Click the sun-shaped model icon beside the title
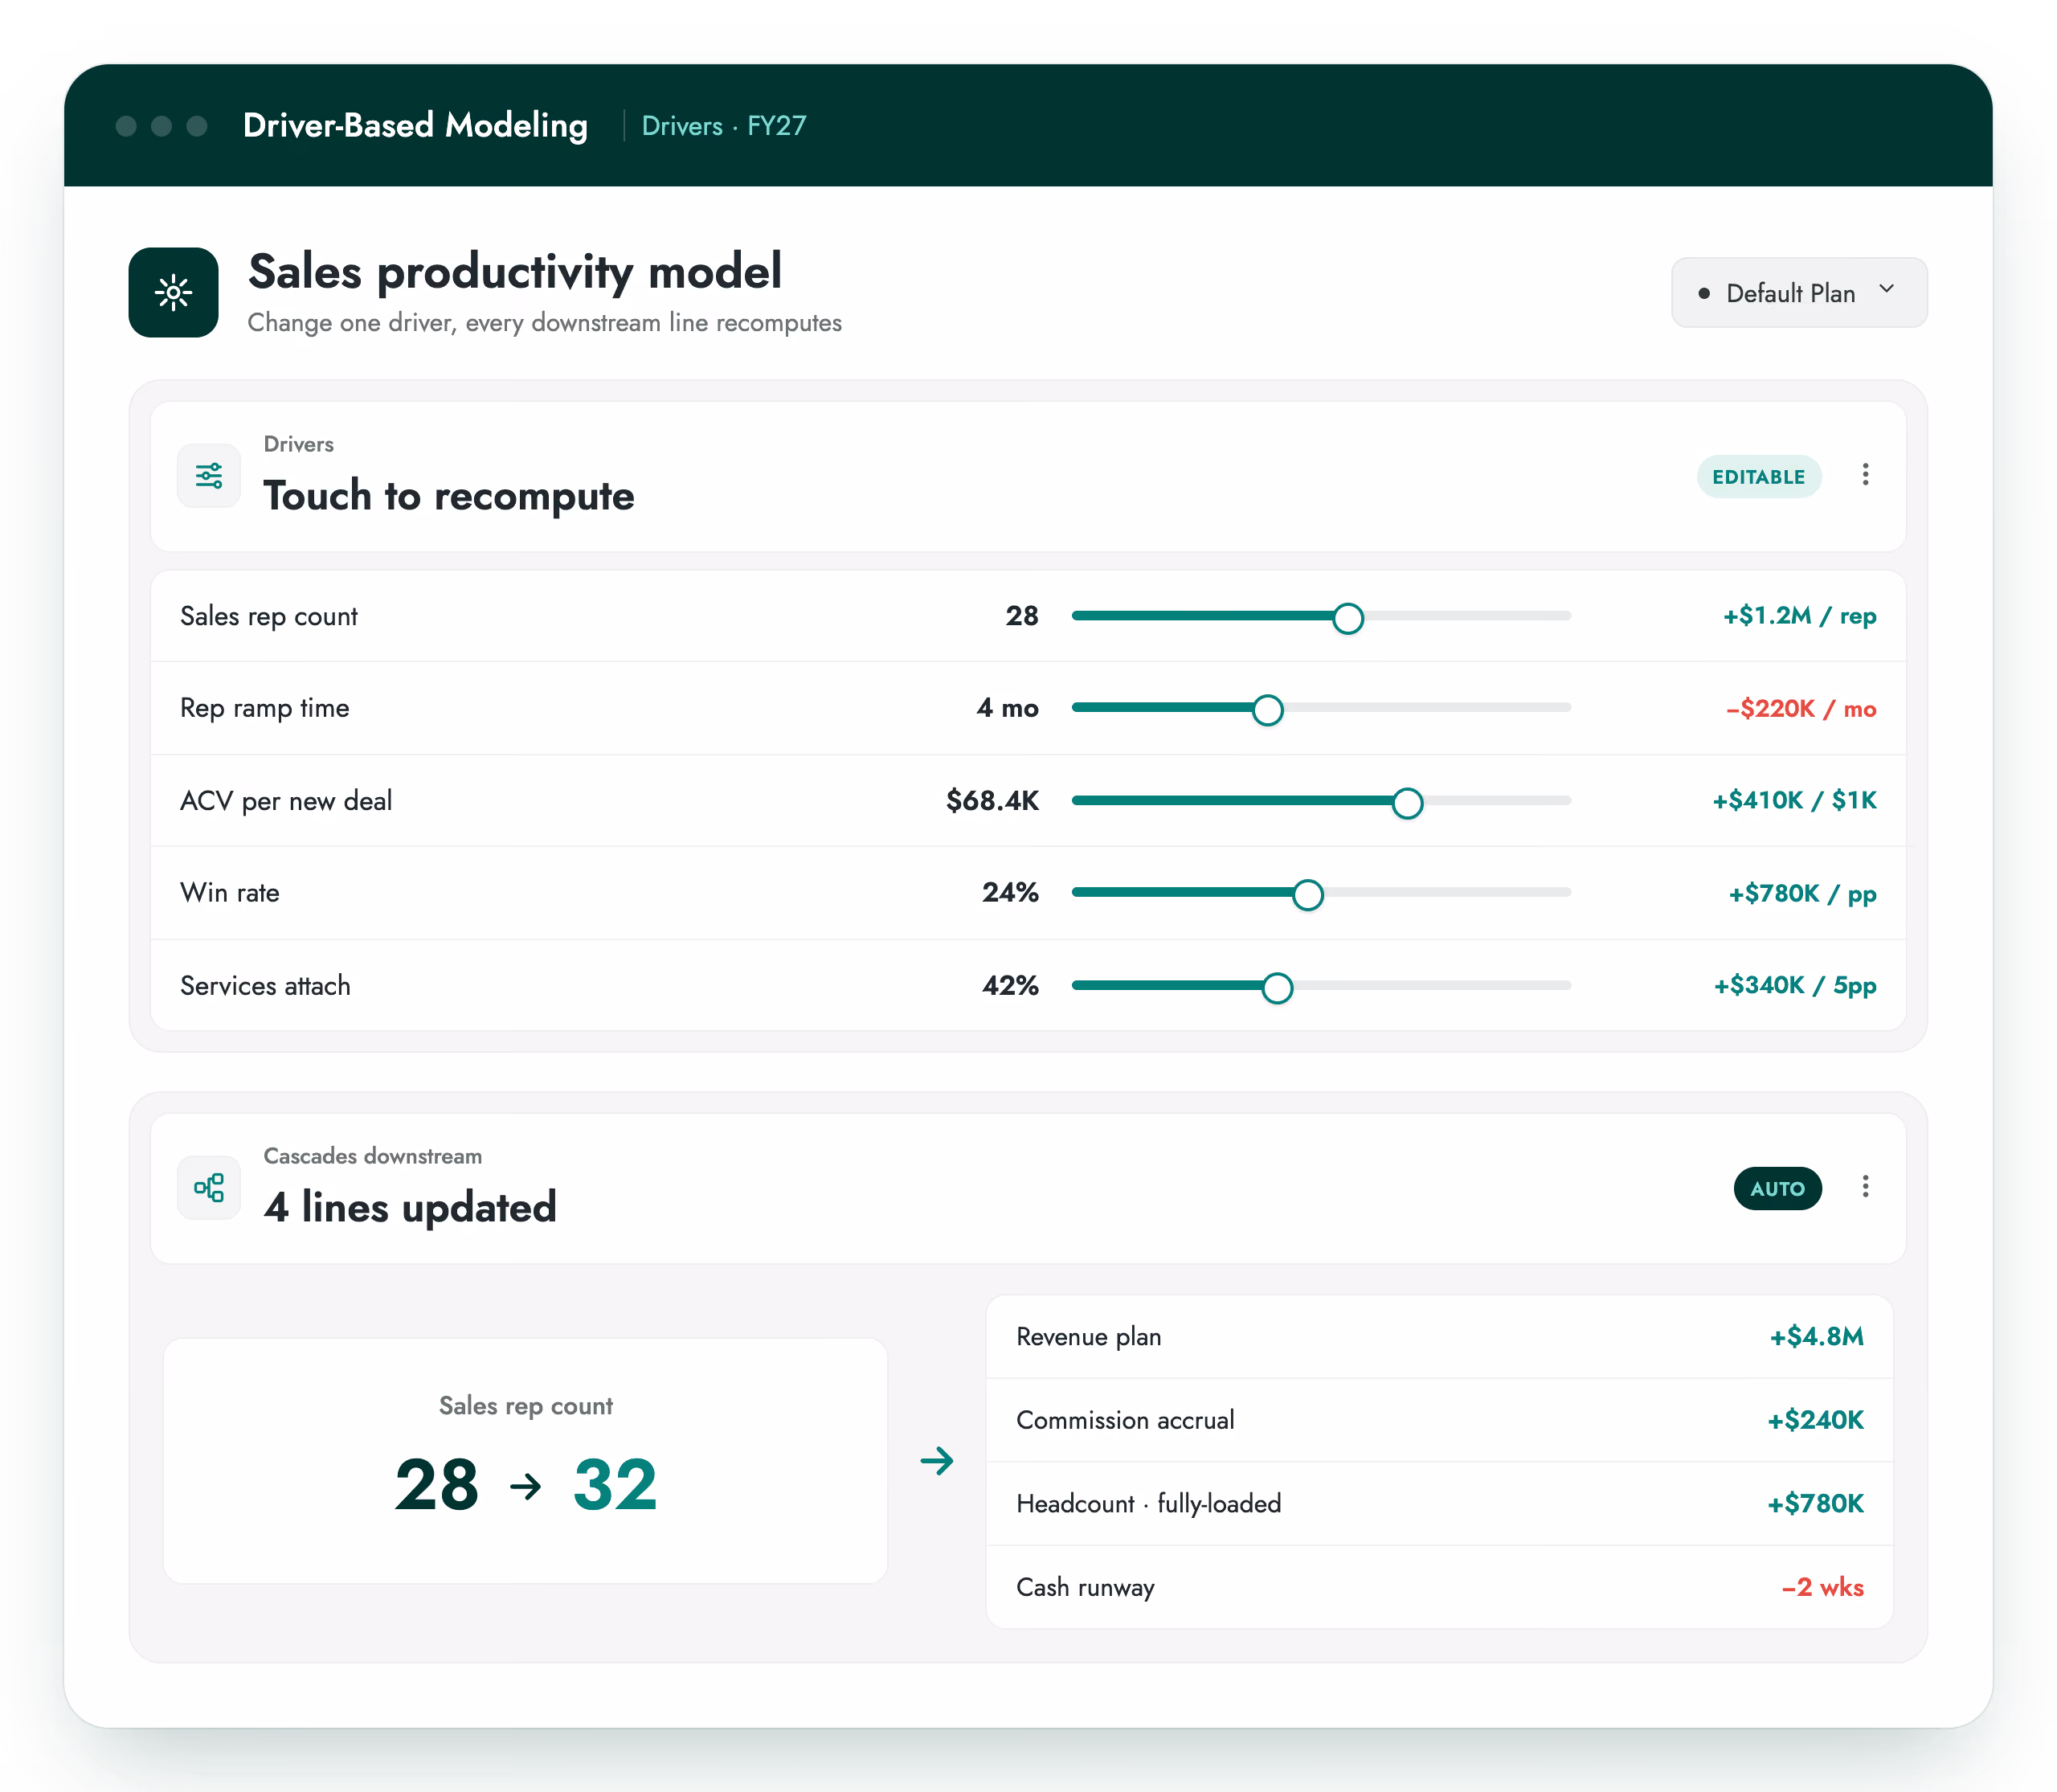The height and width of the screenshot is (1792, 2057). tap(173, 292)
